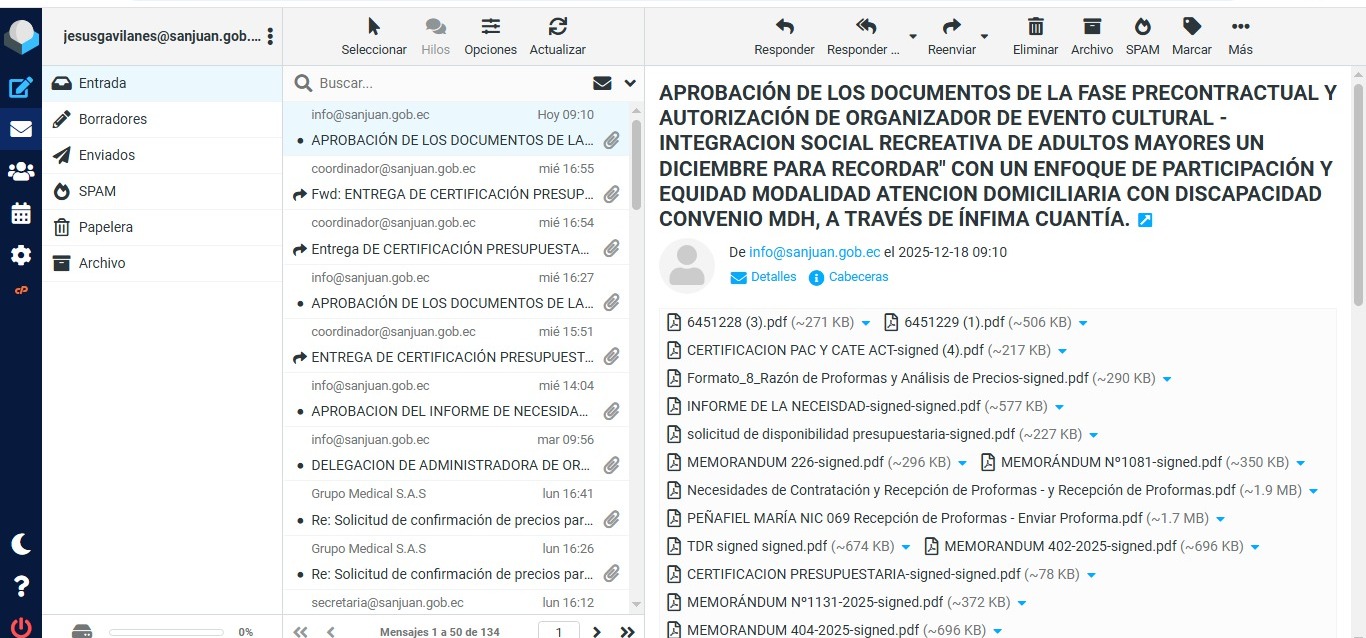The height and width of the screenshot is (638, 1366).
Task: Click the storage quota usage bar
Action: (x=166, y=632)
